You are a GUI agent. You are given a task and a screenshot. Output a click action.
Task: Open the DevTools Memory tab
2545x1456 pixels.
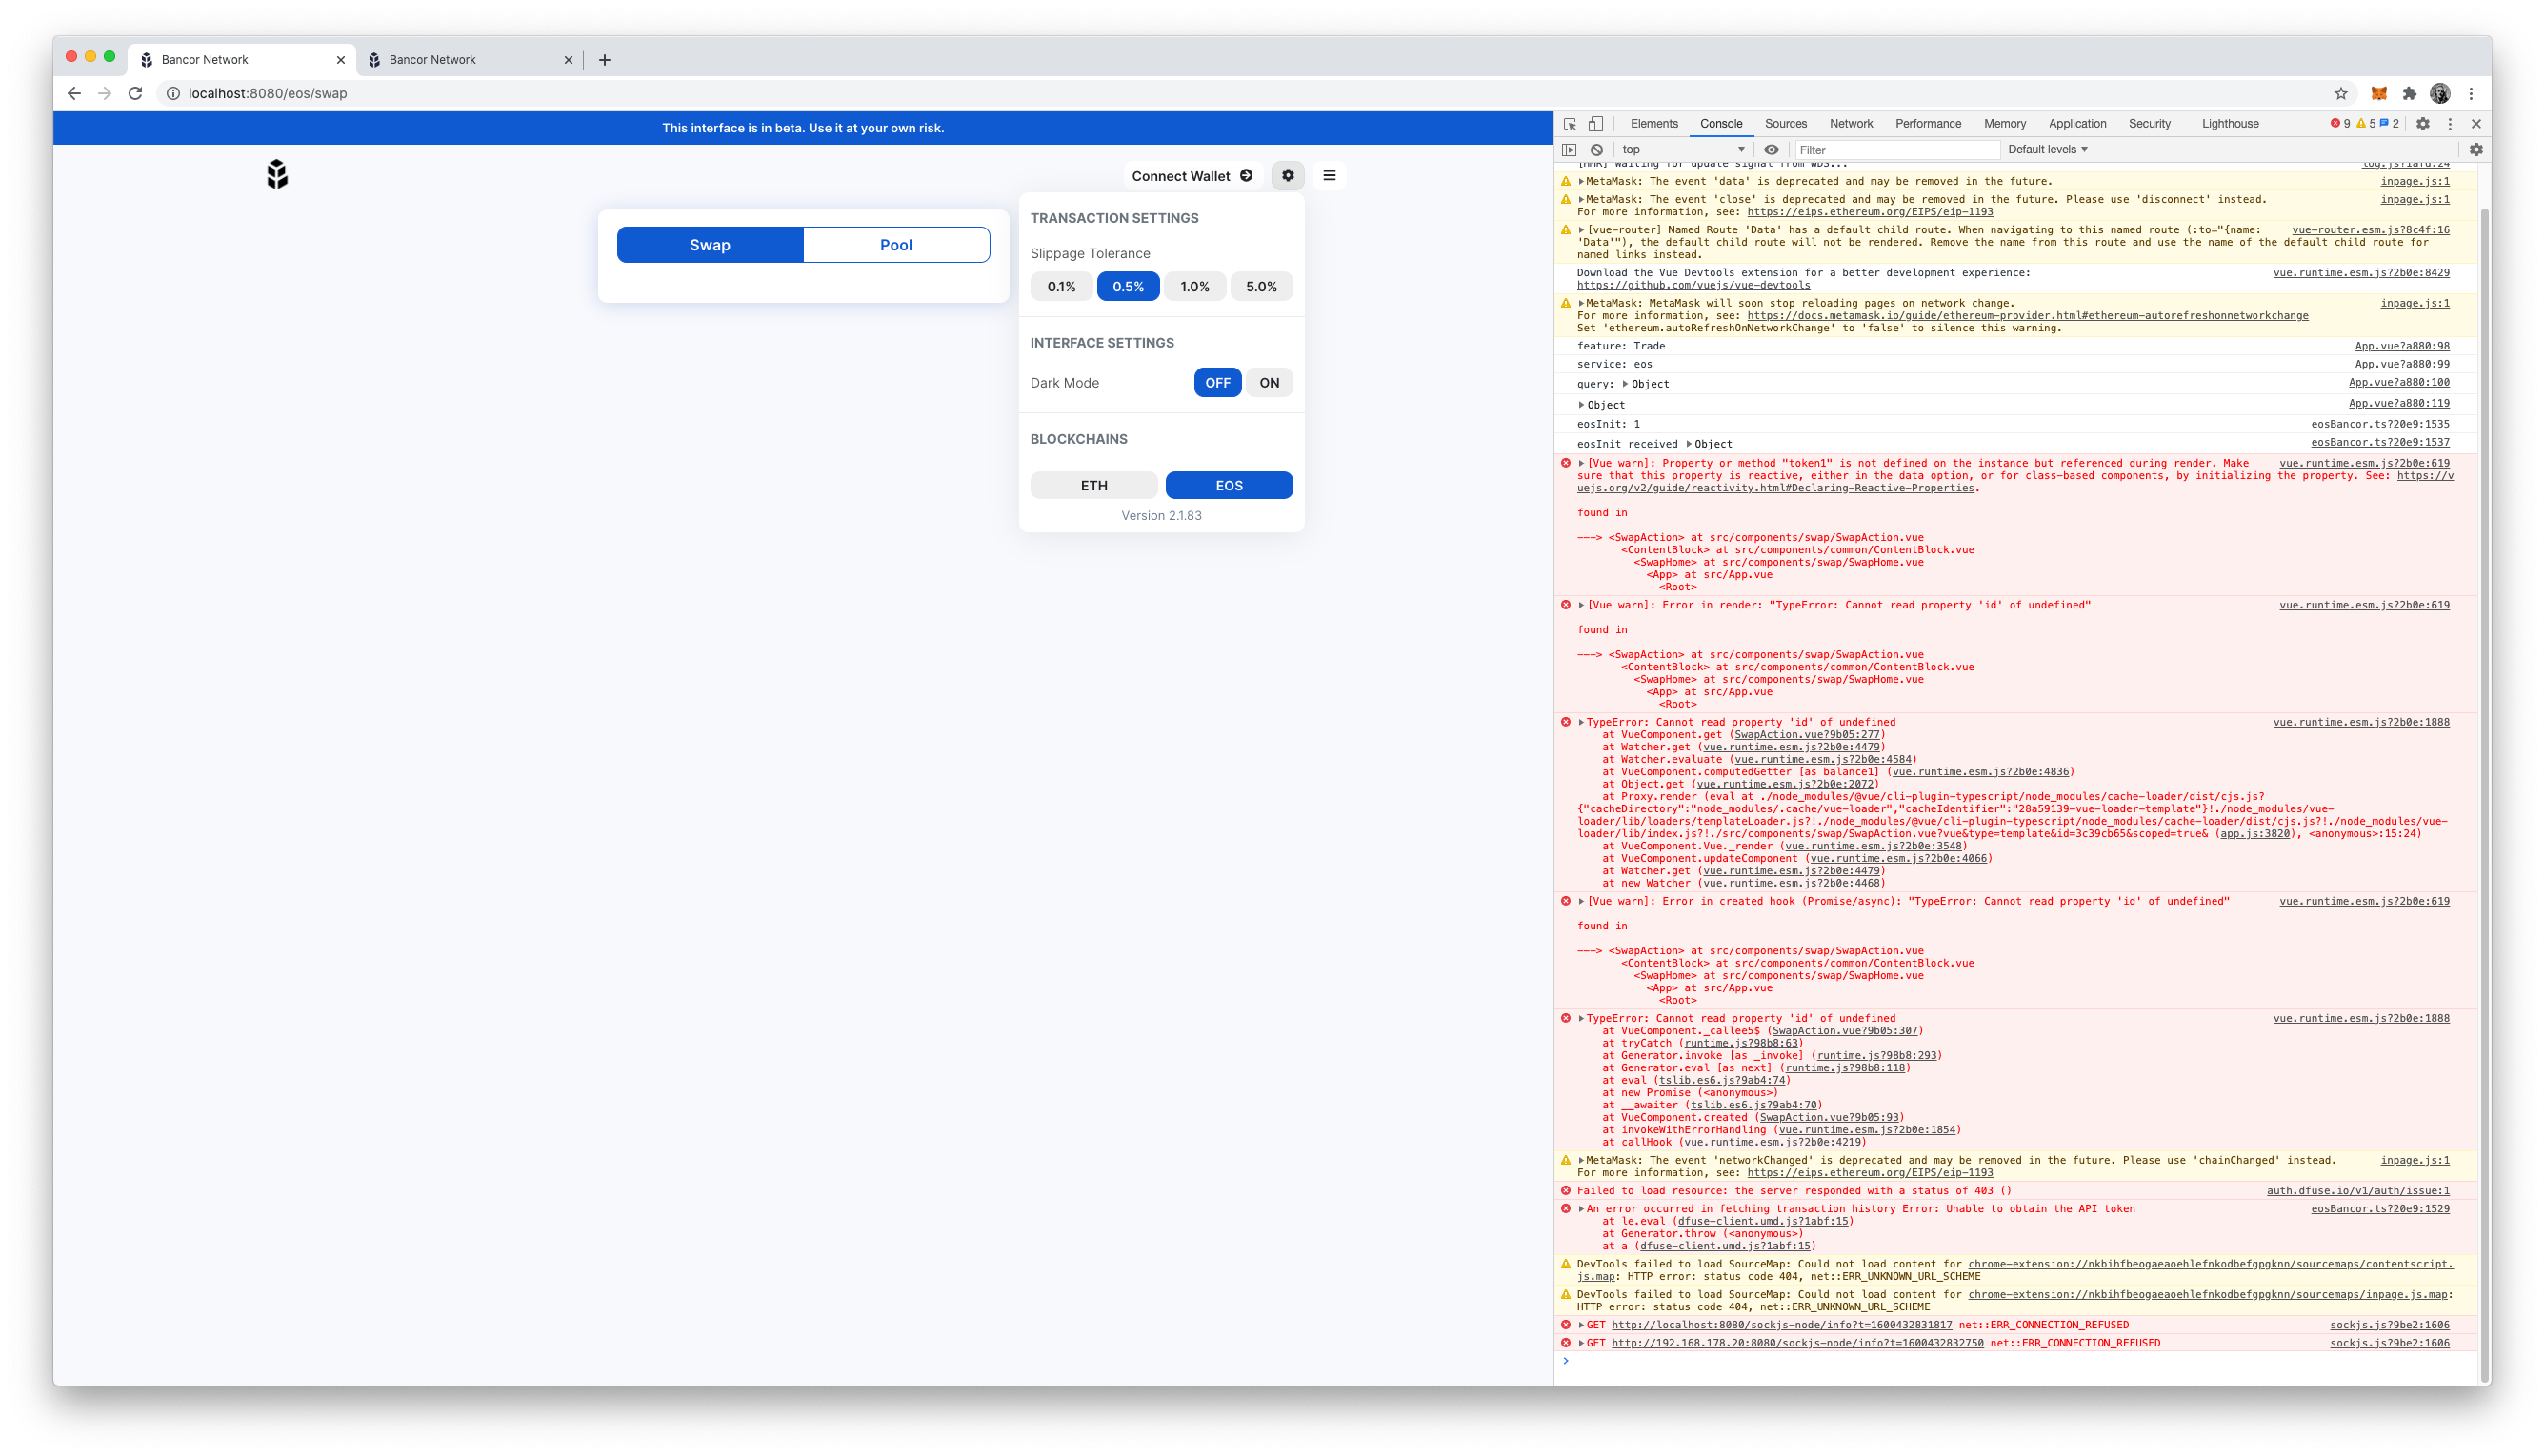pos(2004,124)
